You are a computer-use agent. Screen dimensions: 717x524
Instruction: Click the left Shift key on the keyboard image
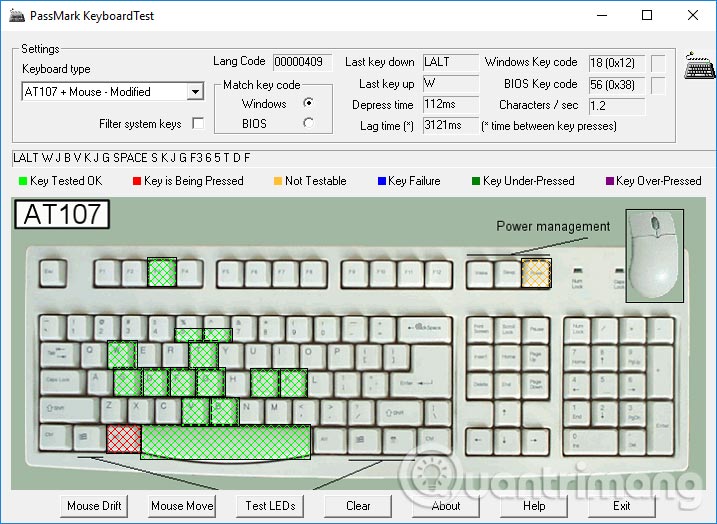point(70,410)
